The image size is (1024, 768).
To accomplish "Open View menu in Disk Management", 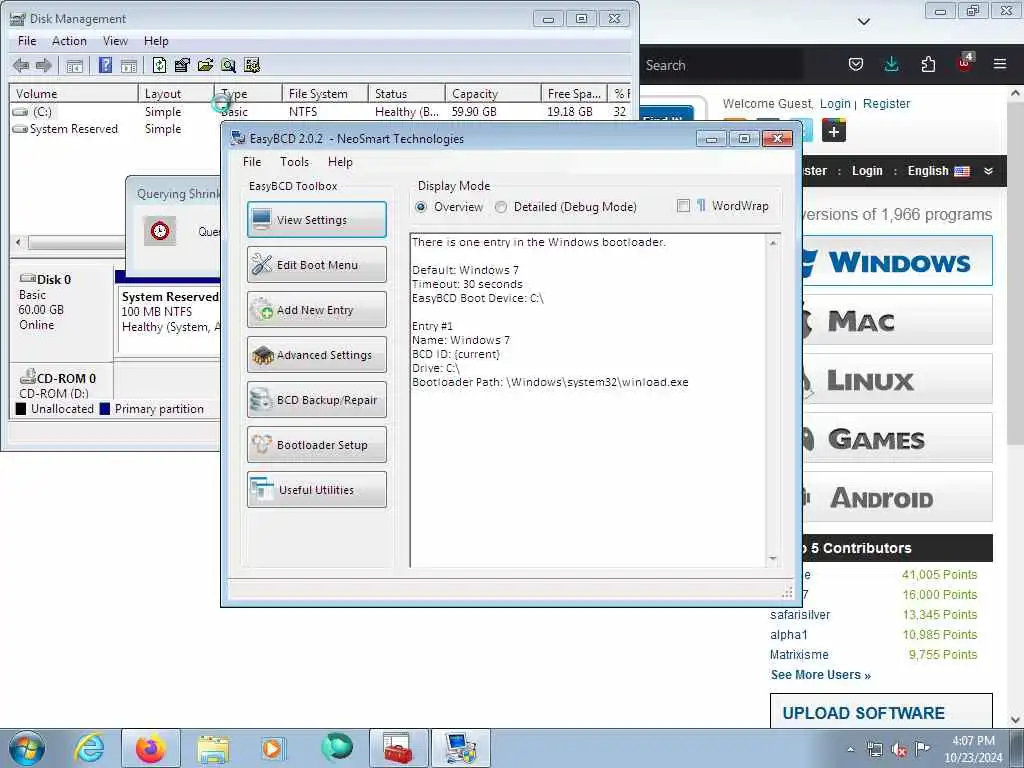I will (x=115, y=40).
